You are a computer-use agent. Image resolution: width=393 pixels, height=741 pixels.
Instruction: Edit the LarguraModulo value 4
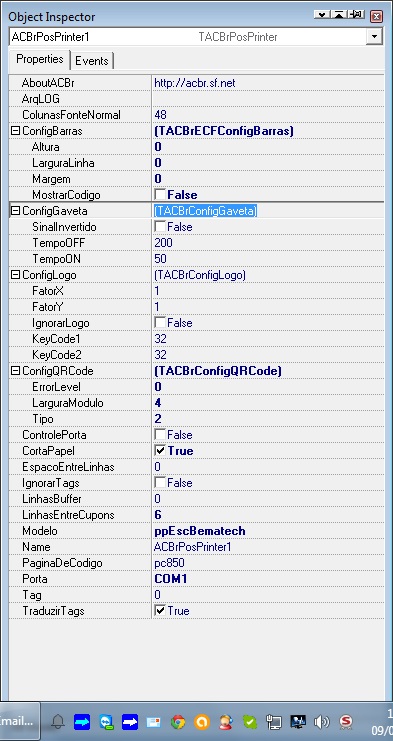(158, 403)
